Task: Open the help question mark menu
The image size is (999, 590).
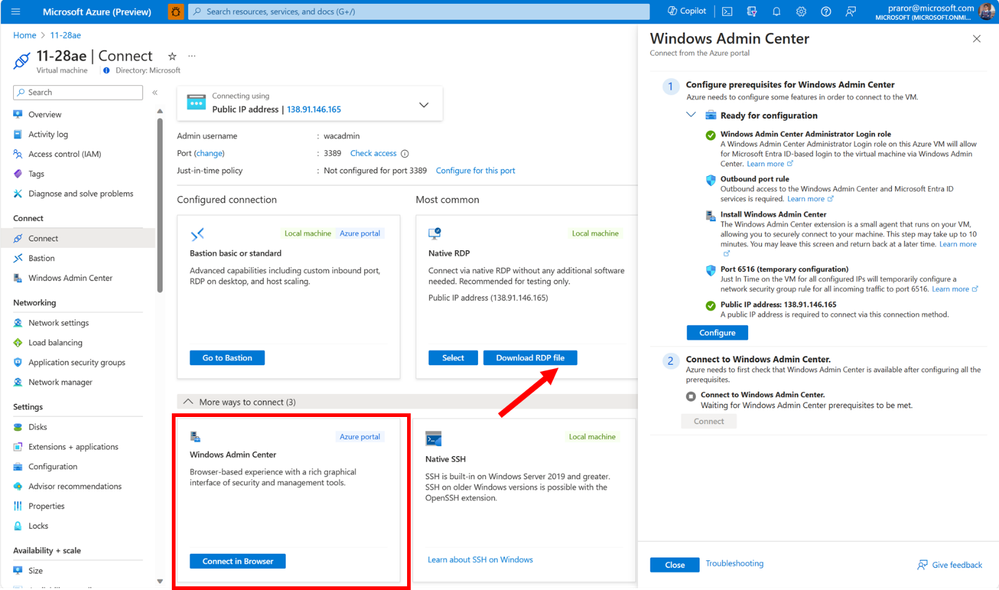Action: coord(826,11)
